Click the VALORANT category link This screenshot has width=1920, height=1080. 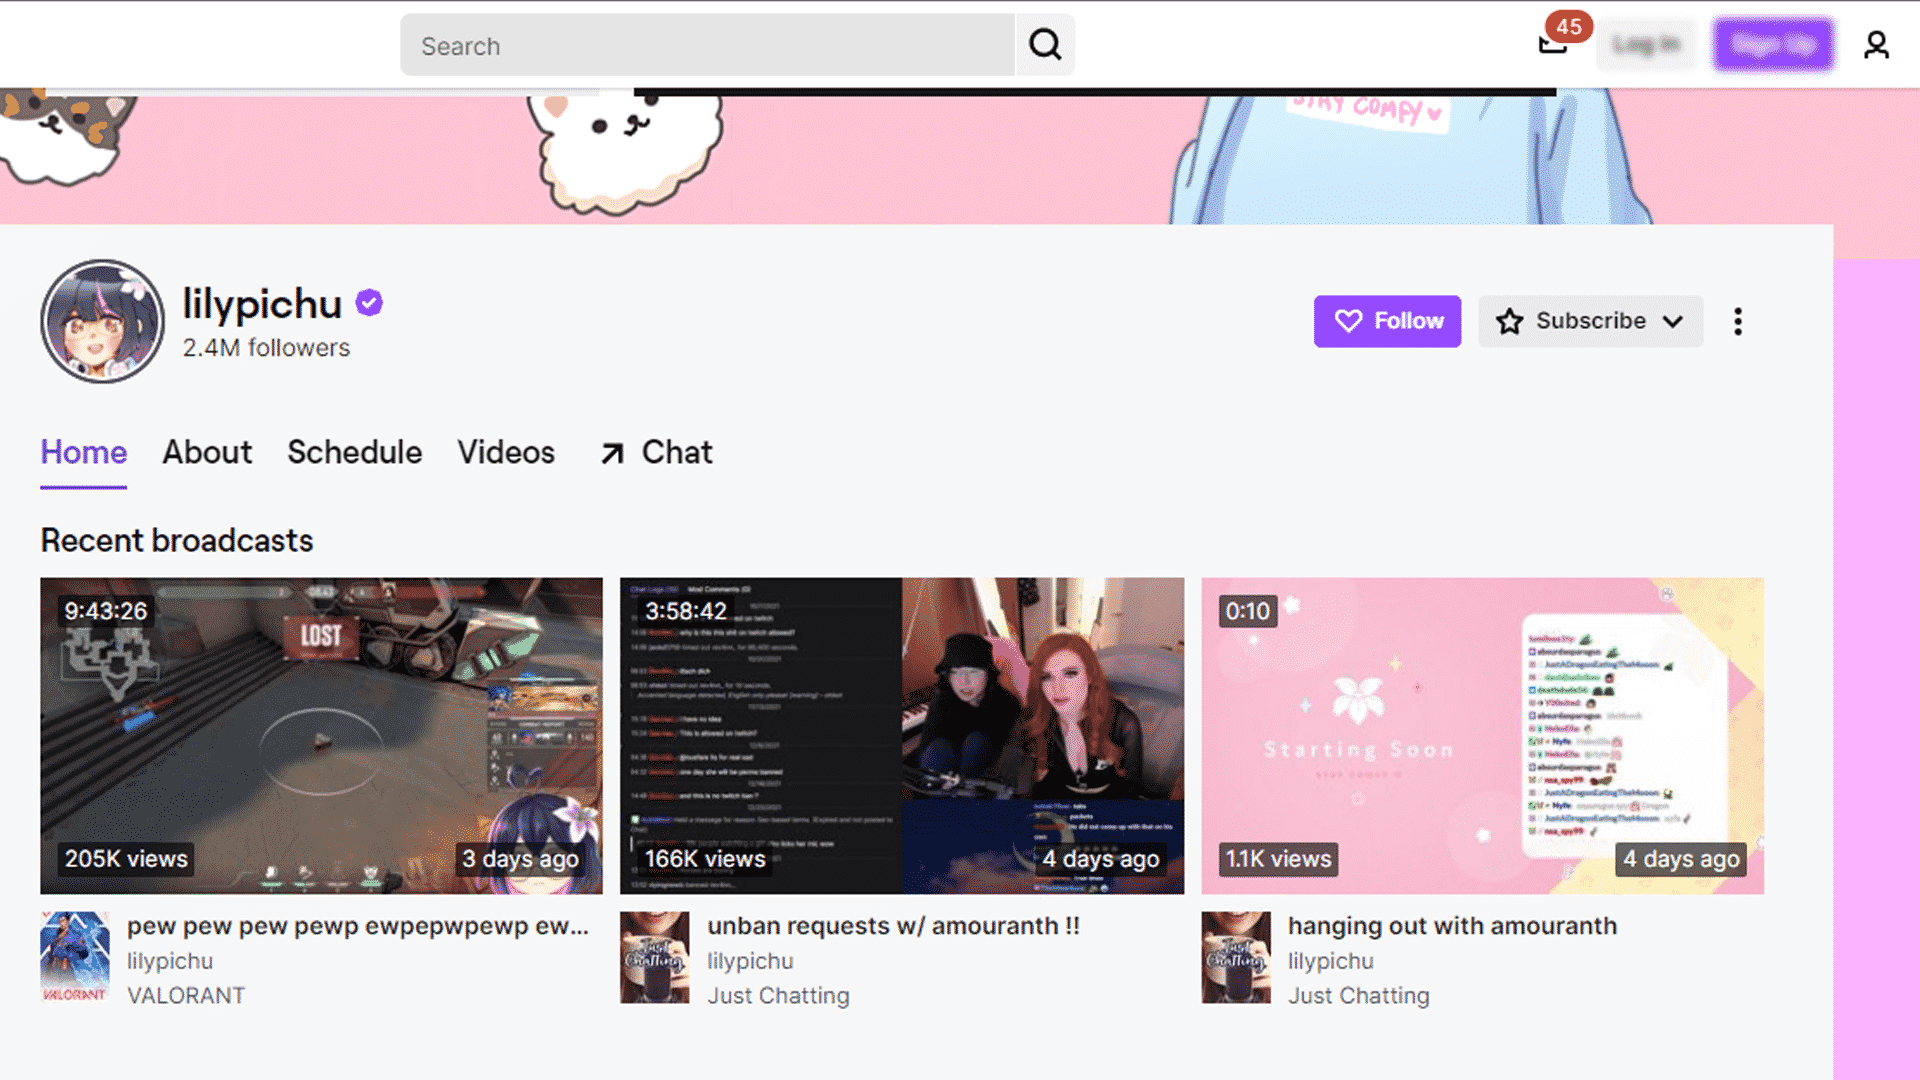pyautogui.click(x=186, y=996)
